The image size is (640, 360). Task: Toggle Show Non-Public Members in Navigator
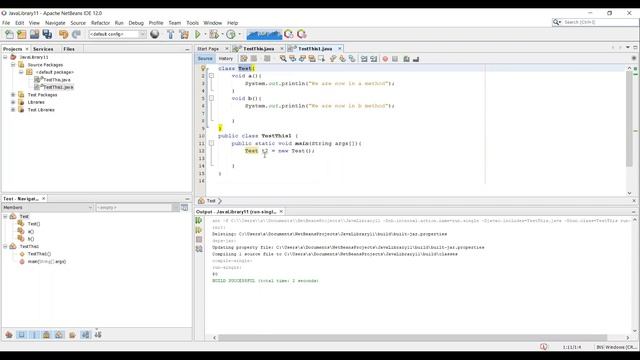coord(47,335)
